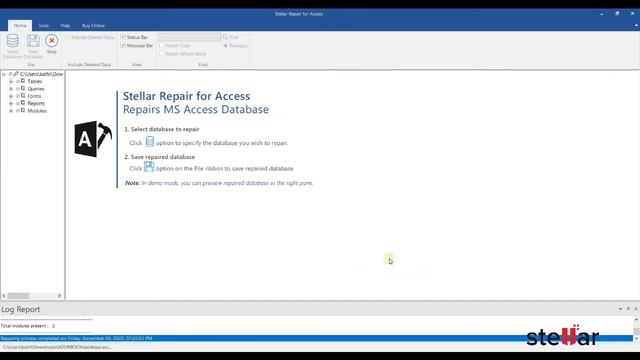Image resolution: width=640 pixels, height=360 pixels.
Task: Click the Previous search result button
Action: tap(235, 46)
